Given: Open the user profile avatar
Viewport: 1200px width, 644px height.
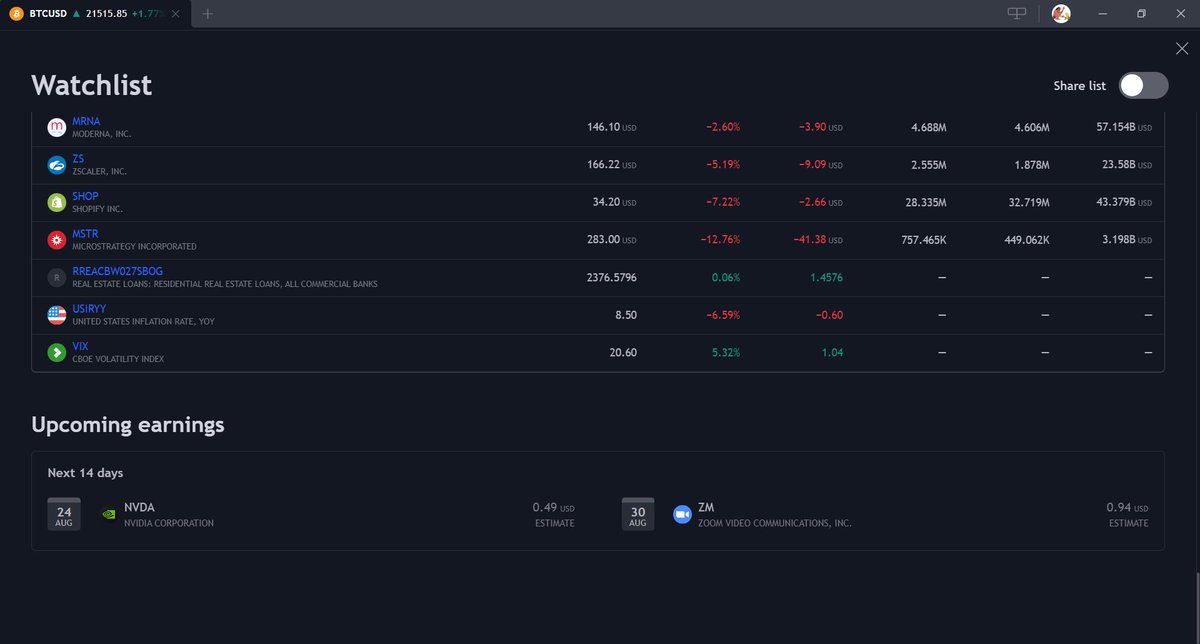Looking at the screenshot, I should pyautogui.click(x=1061, y=13).
